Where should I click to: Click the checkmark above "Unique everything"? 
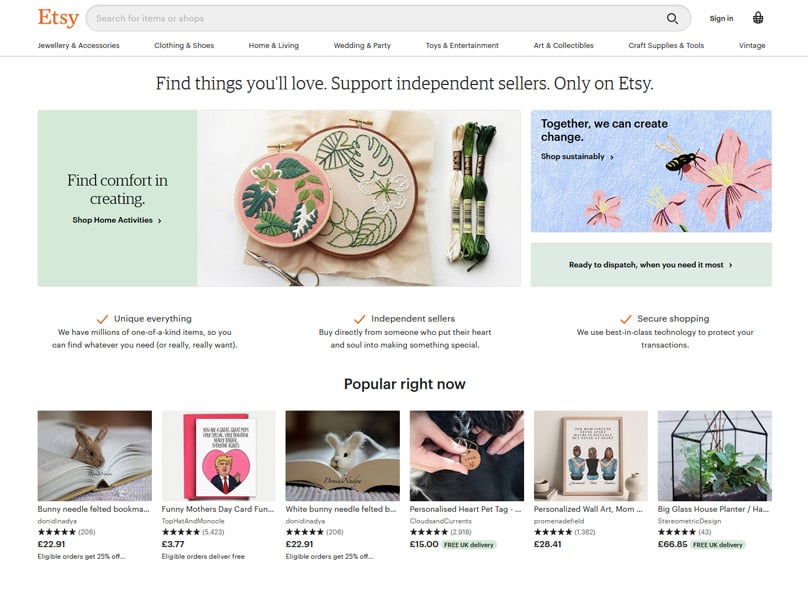100,318
